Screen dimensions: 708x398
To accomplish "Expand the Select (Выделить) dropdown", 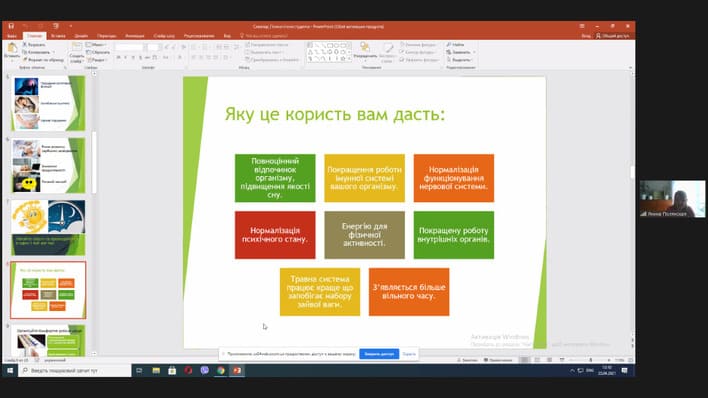I will [x=470, y=60].
